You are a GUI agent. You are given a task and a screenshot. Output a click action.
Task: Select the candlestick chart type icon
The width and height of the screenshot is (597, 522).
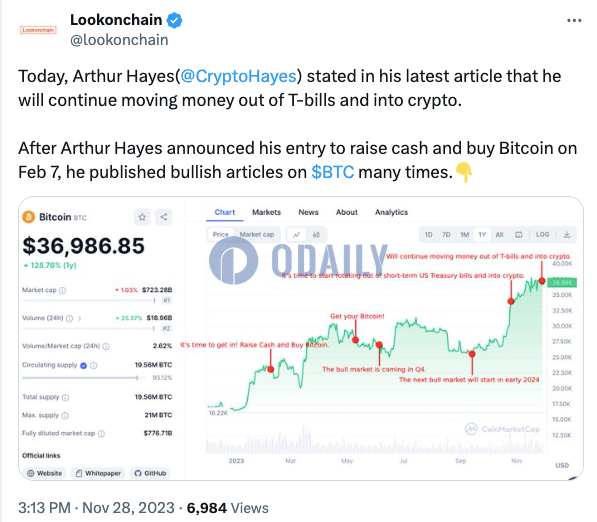[316, 235]
